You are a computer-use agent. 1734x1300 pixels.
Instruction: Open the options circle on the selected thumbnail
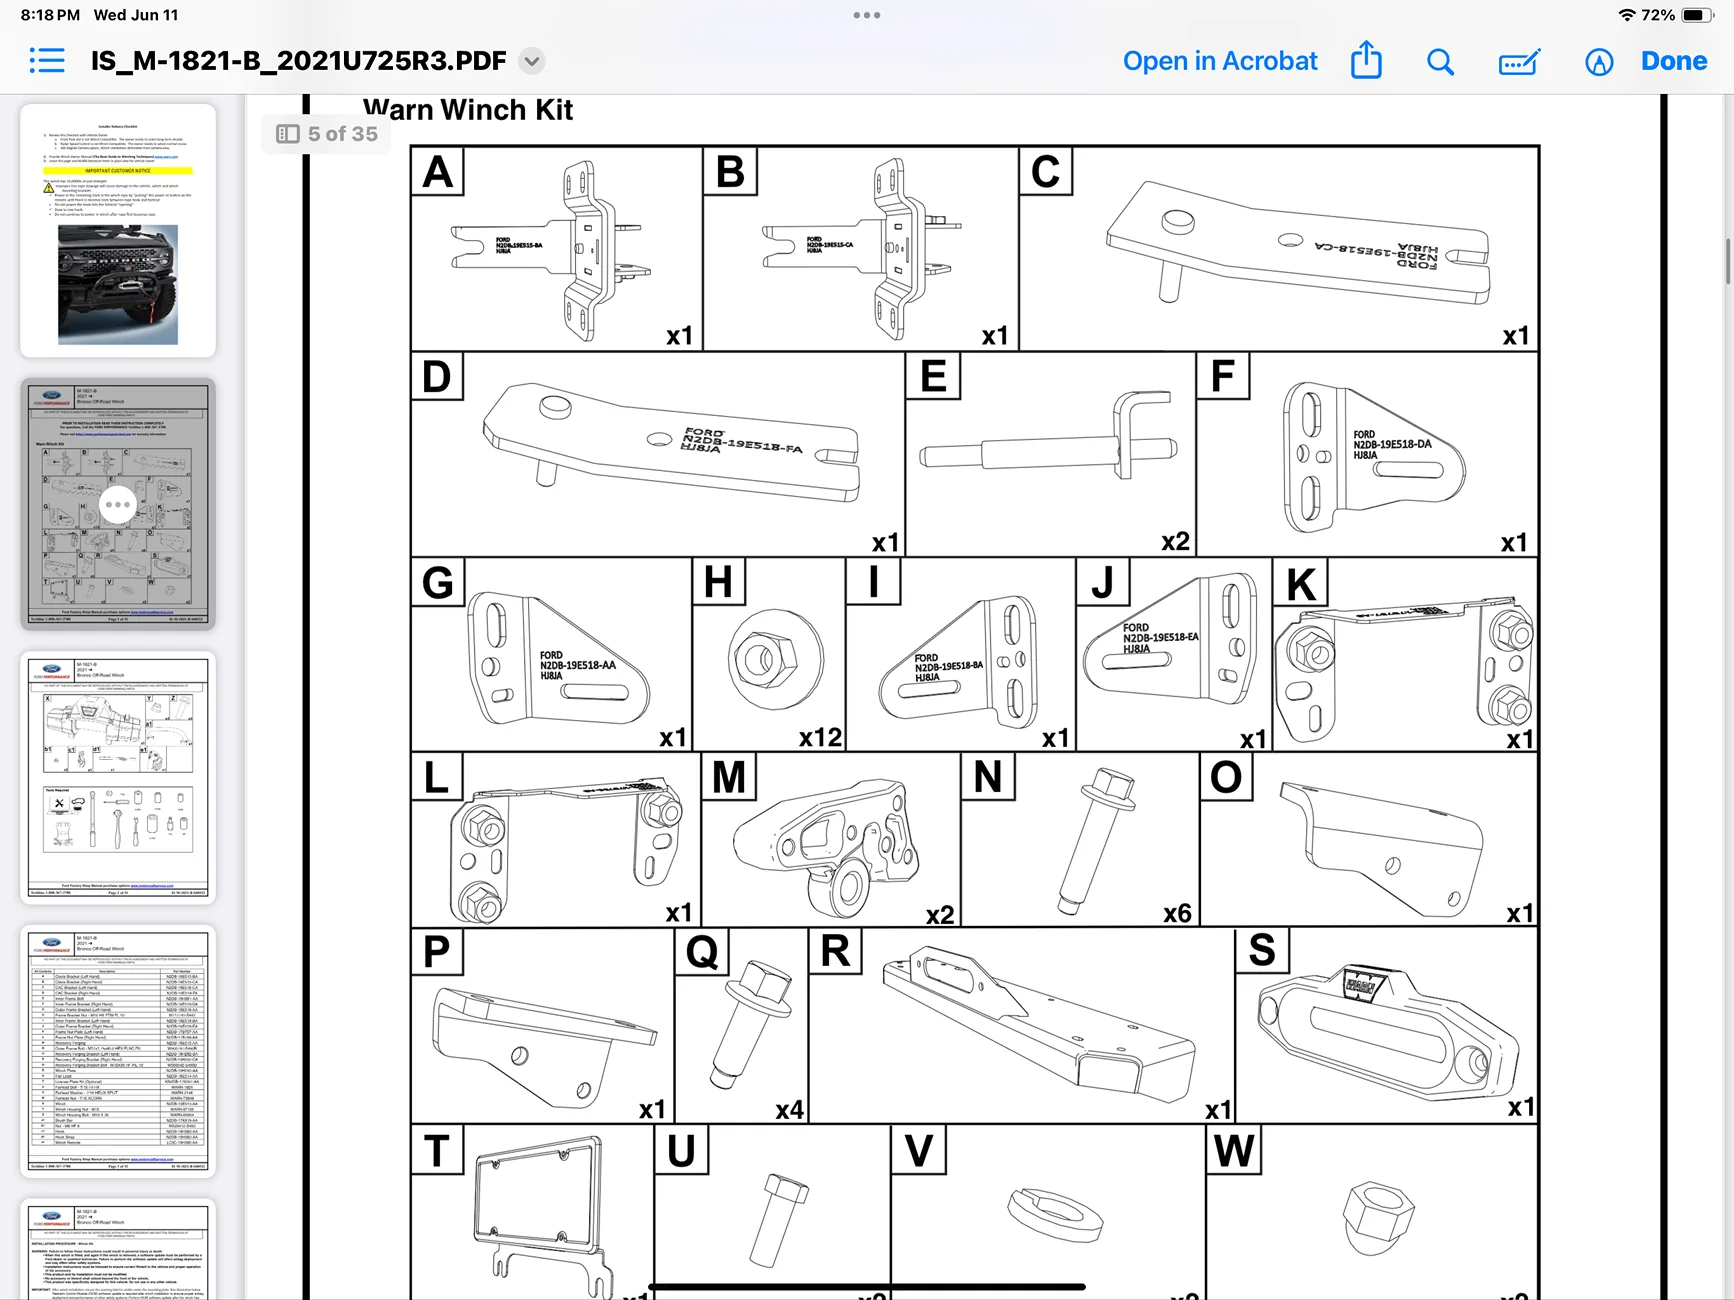[118, 504]
